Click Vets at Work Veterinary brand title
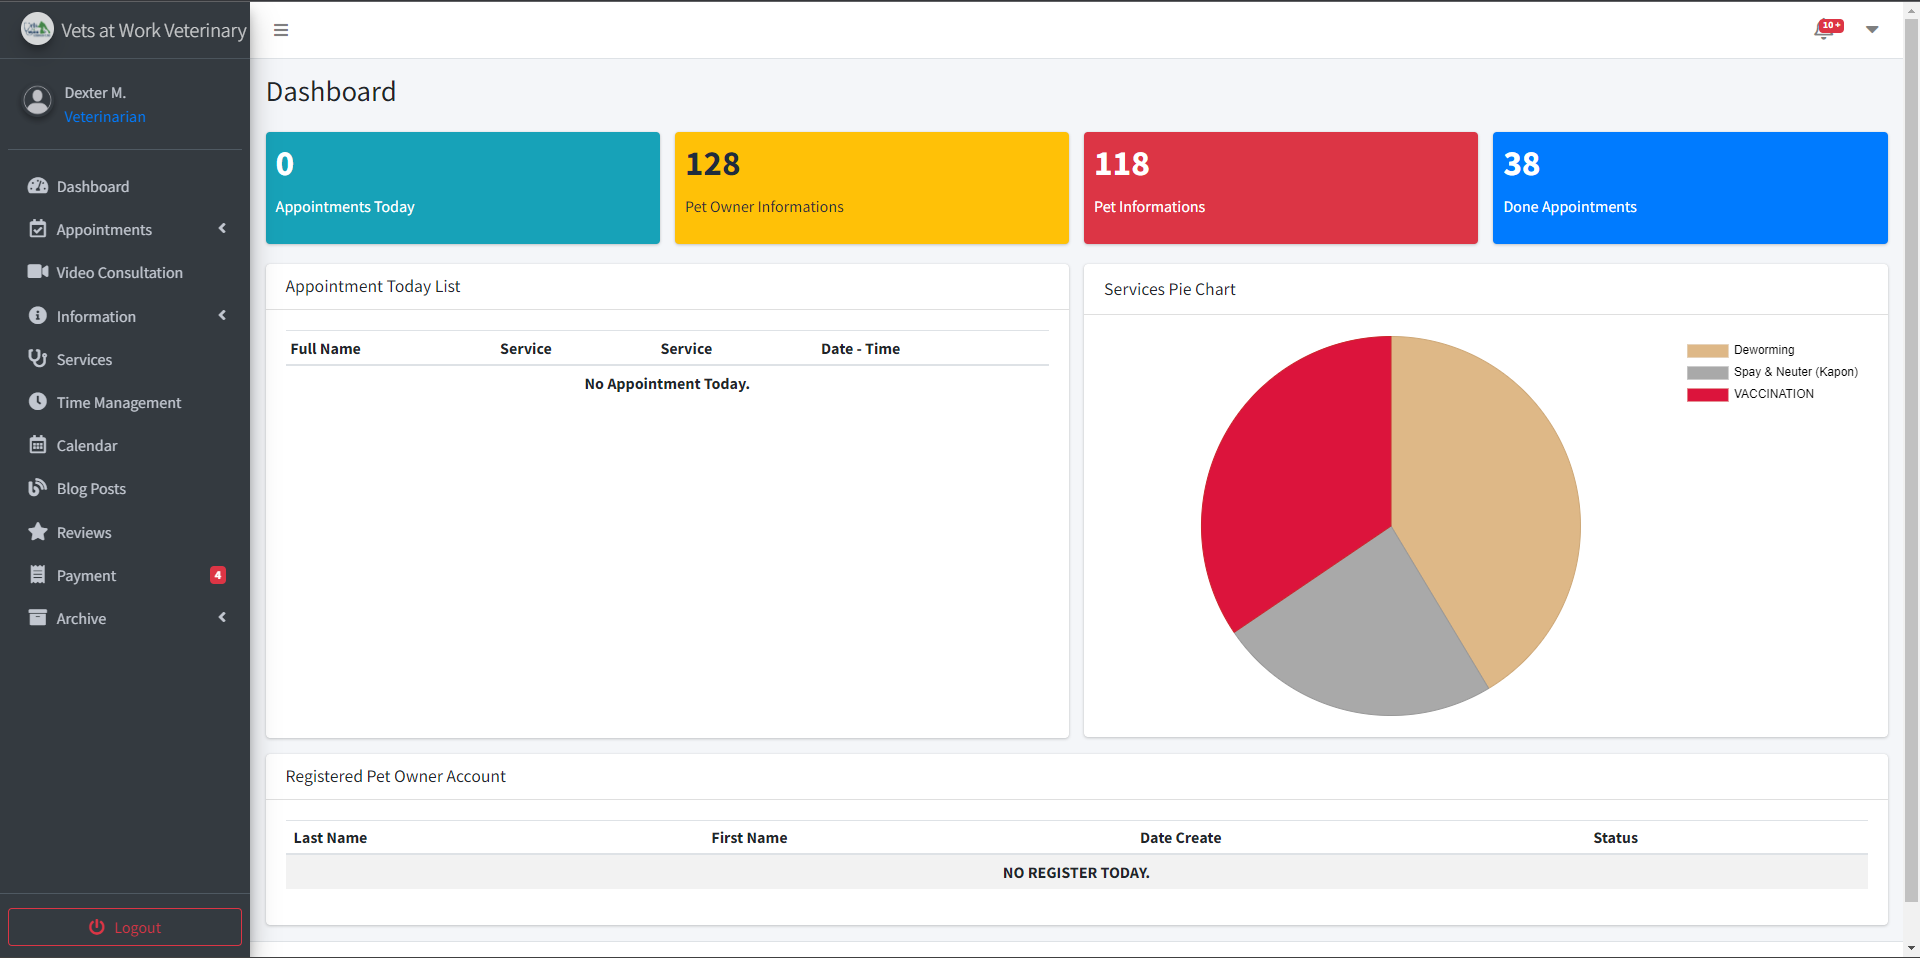 click(154, 30)
